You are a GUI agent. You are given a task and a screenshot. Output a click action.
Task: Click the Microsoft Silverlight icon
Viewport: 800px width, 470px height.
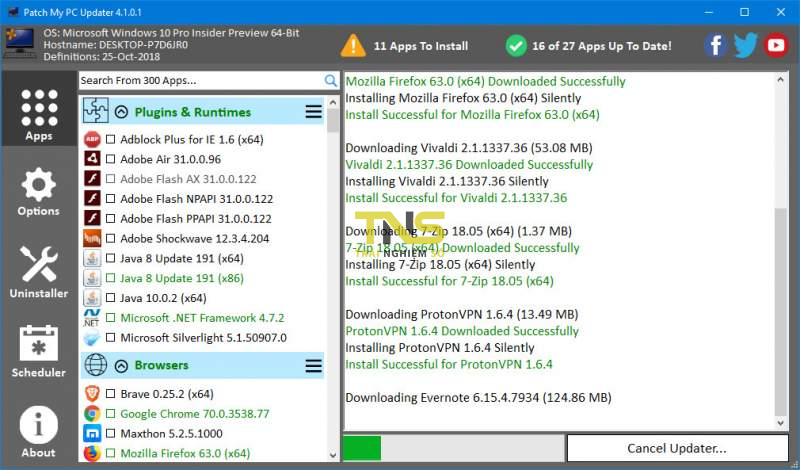92,338
